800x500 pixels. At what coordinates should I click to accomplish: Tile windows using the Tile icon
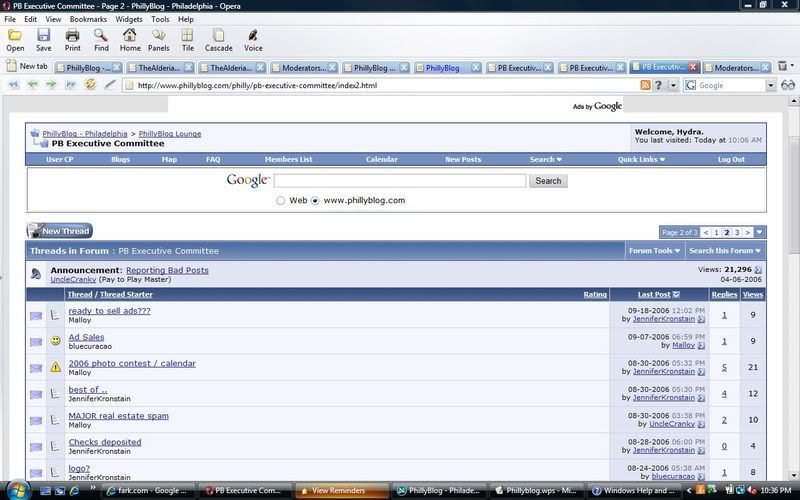click(188, 35)
